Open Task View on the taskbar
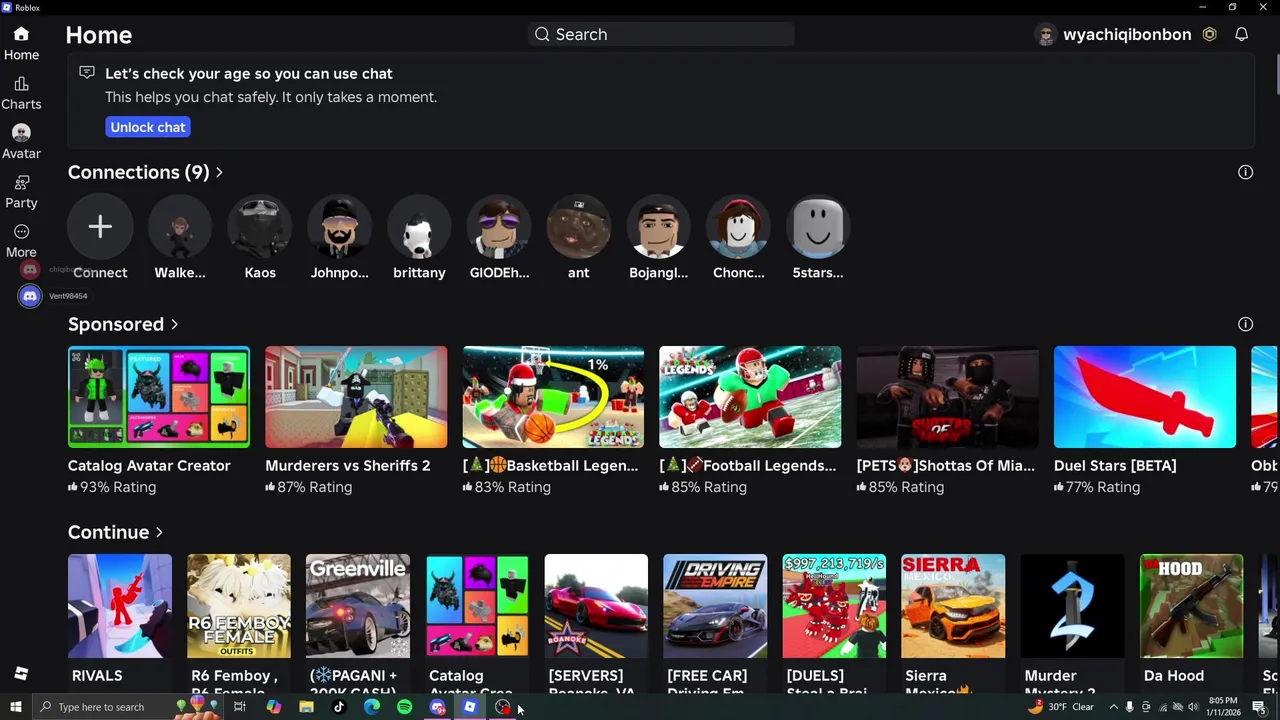 coord(240,707)
